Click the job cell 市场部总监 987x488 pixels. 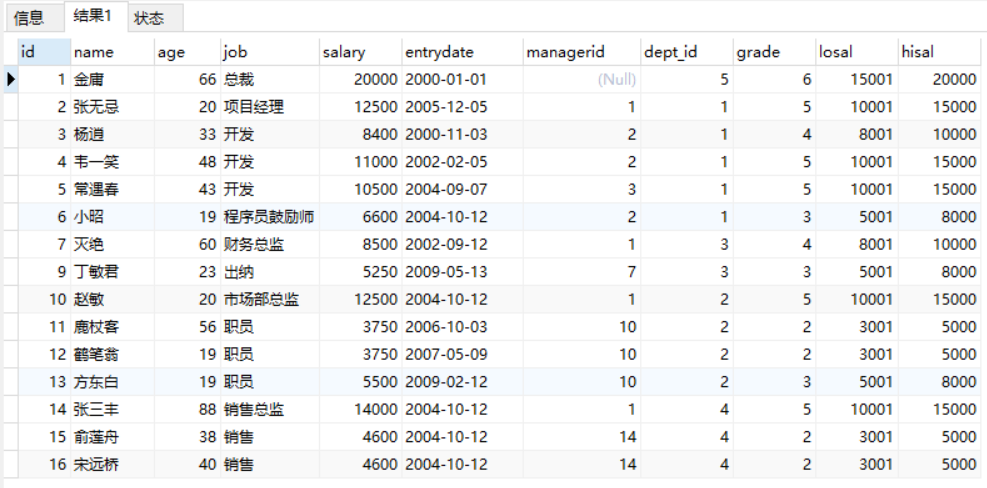(269, 300)
